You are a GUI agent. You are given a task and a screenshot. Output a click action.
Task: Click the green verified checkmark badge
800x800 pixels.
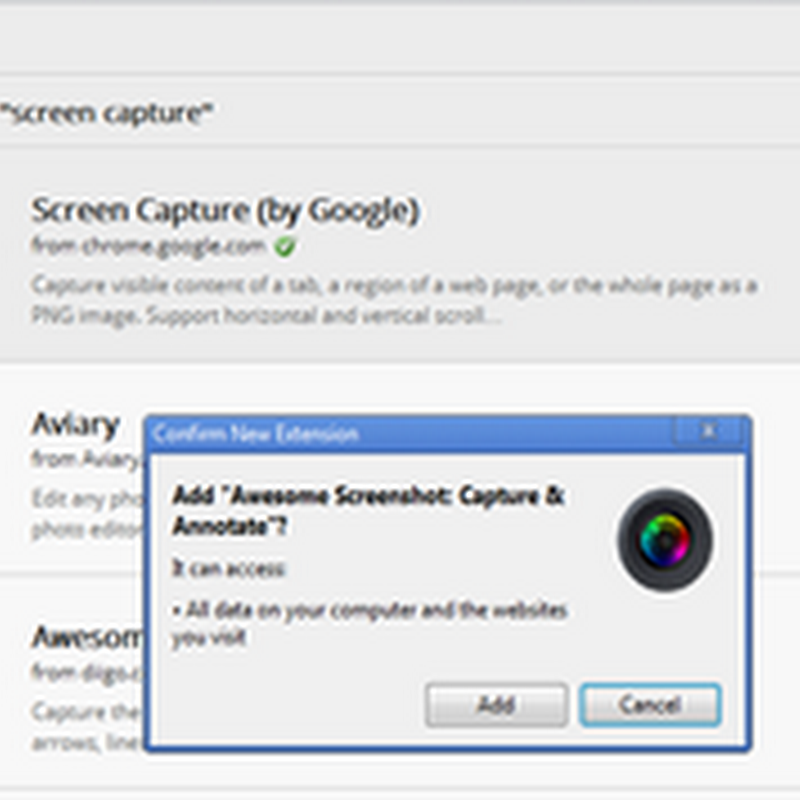coord(283,245)
